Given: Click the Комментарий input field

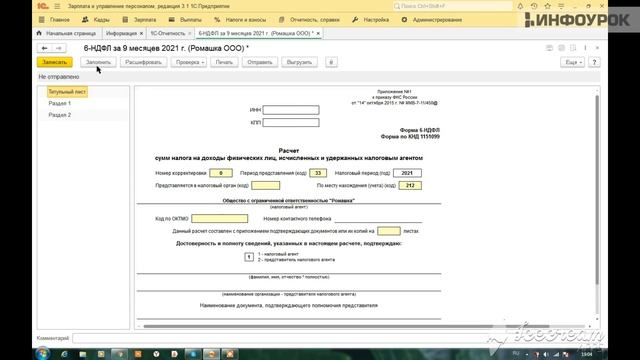Looking at the screenshot, I should 282,338.
